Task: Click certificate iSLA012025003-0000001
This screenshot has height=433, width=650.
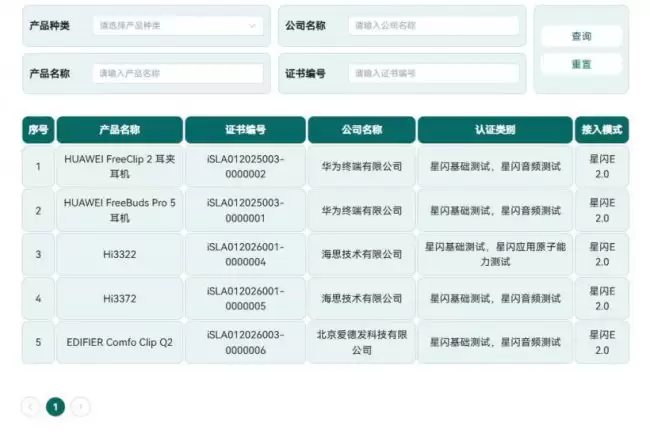Action: pos(245,210)
